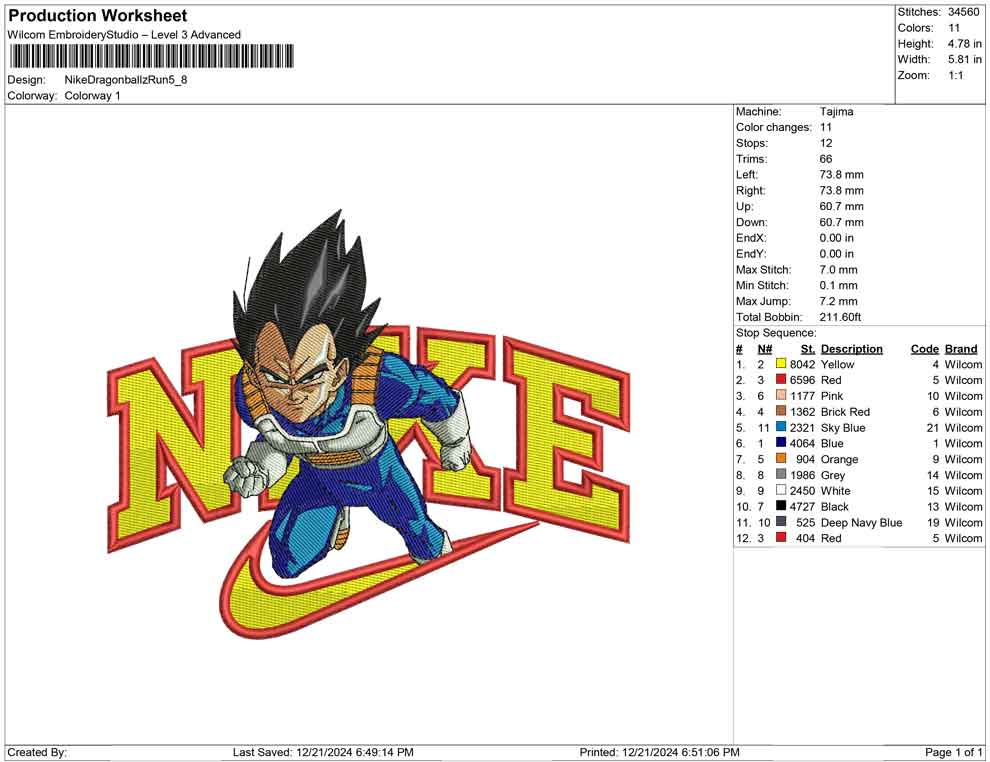Select the Total Bobbin value '211.60ft'
This screenshot has height=762, width=990.
point(840,317)
